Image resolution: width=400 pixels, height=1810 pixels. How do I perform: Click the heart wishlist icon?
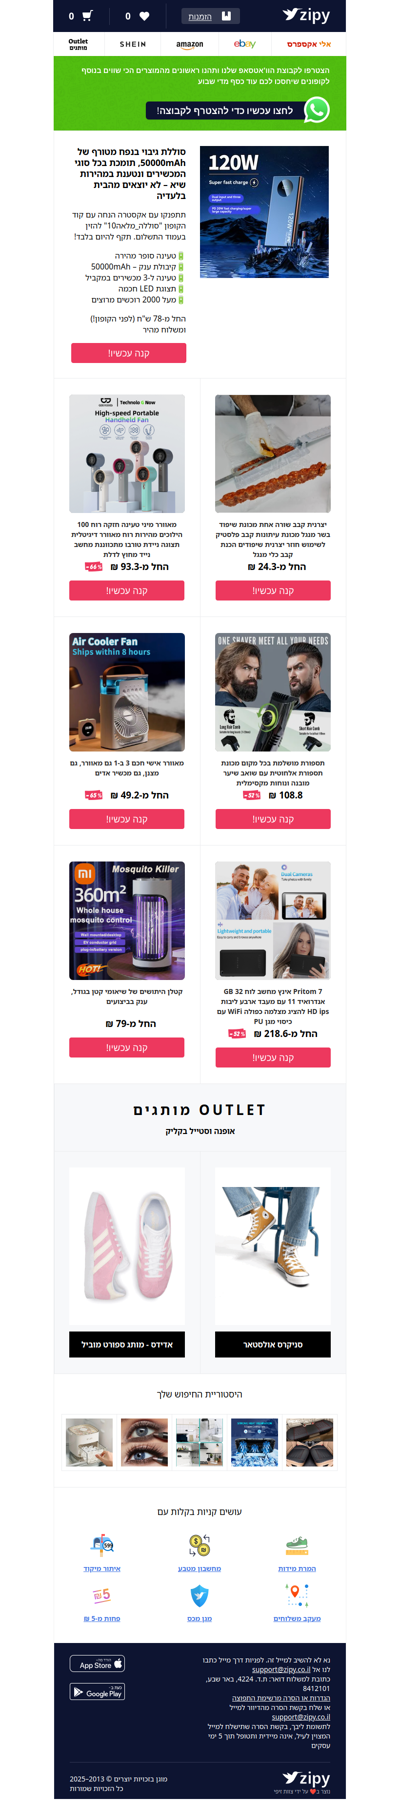click(144, 16)
